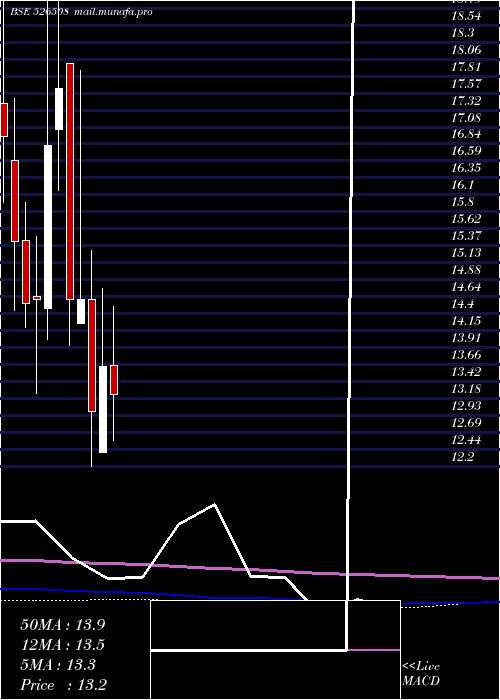
Task: Select the 15.62 price axis label
Action: click(466, 219)
